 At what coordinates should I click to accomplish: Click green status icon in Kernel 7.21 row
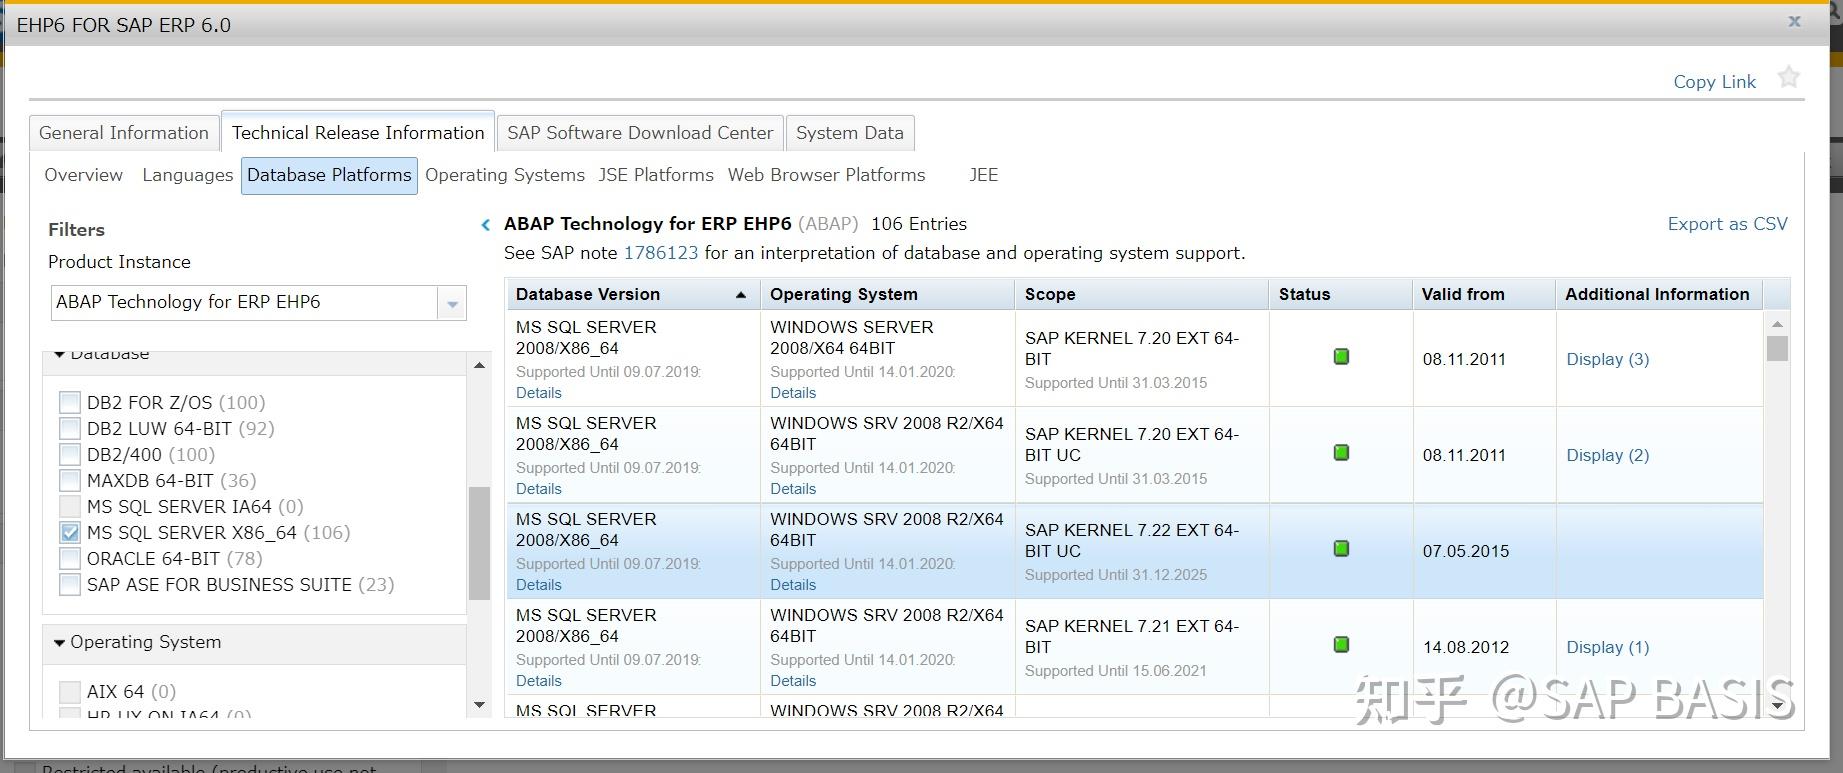pyautogui.click(x=1341, y=645)
